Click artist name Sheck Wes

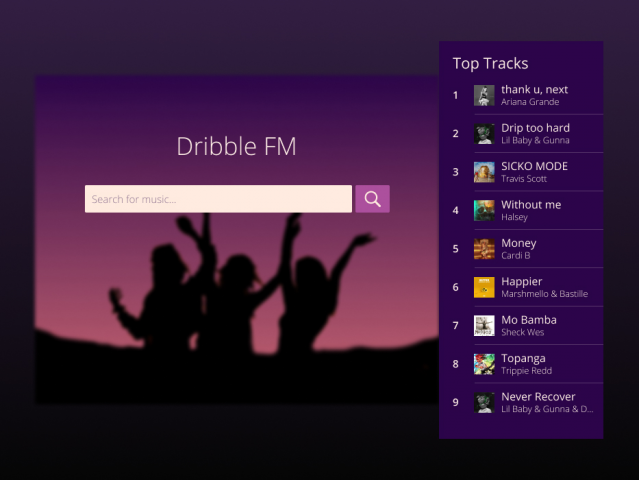[x=522, y=332]
